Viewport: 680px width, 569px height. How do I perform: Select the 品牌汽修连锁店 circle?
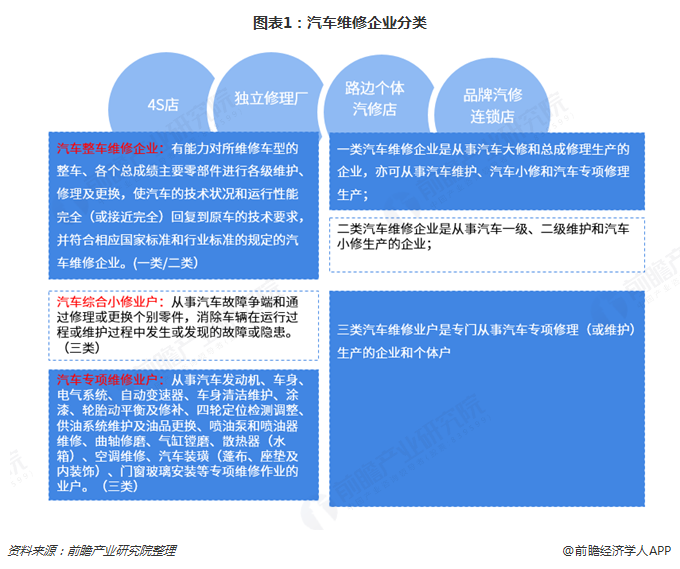[x=492, y=96]
